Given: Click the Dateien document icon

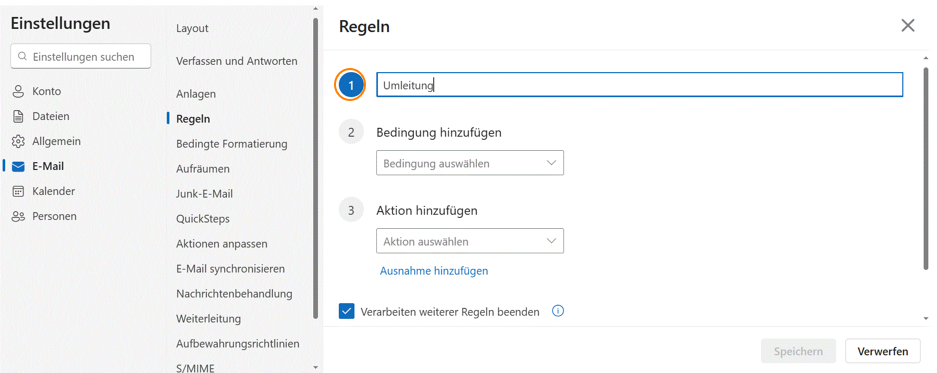Looking at the screenshot, I should click(x=19, y=117).
